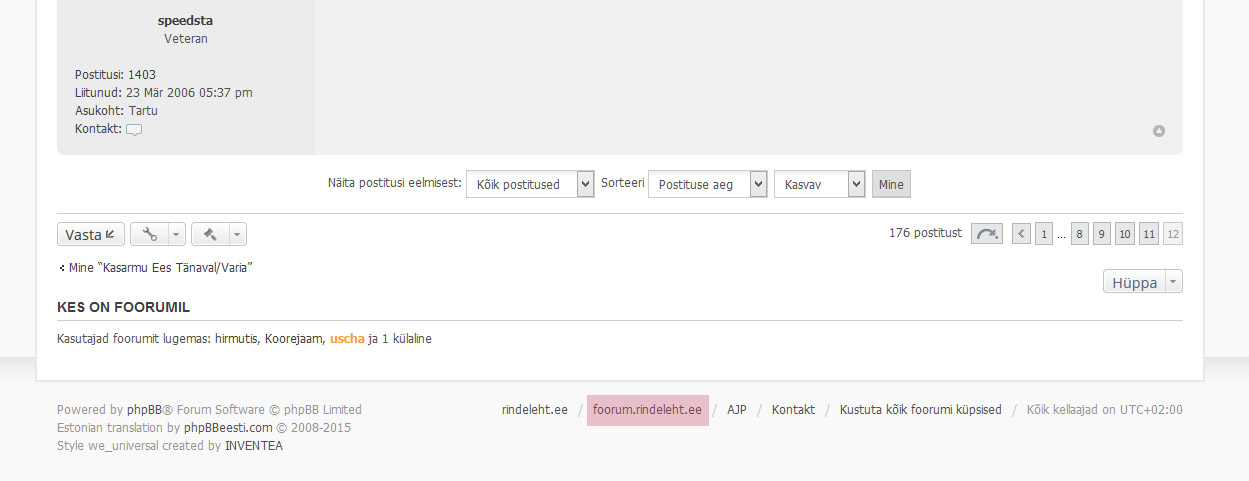Click the 'foorum.rindeleht.ee' footer link
This screenshot has height=481, width=1249.
tap(647, 410)
